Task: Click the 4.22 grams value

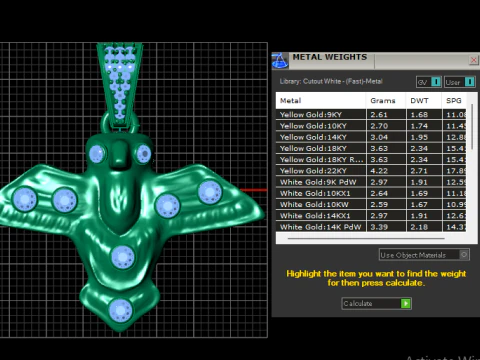Action: point(379,171)
